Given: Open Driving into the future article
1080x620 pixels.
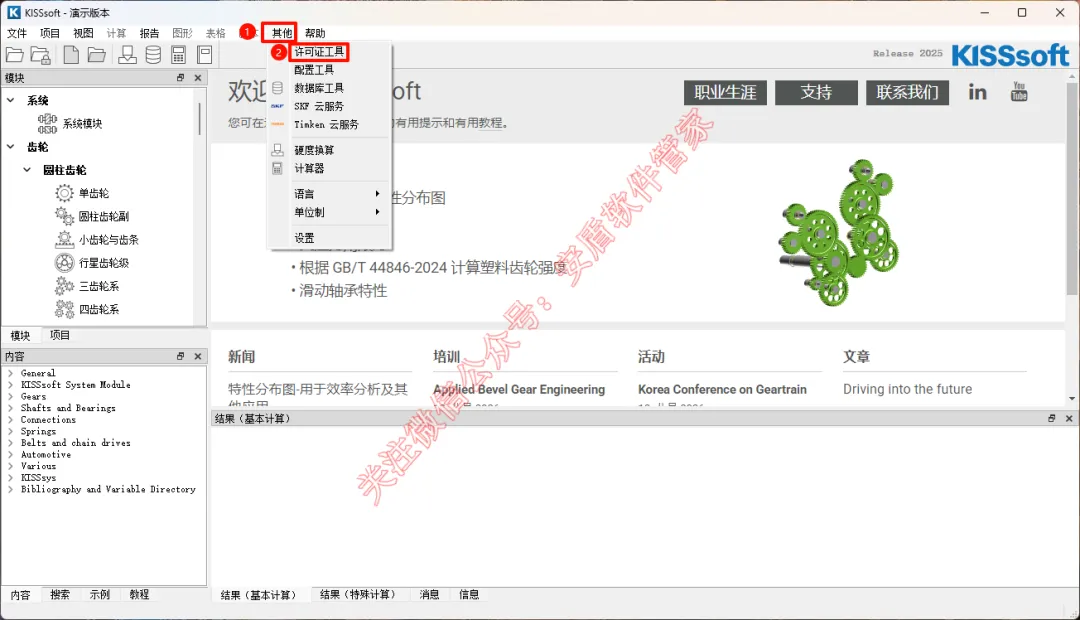Looking at the screenshot, I should click(x=907, y=389).
